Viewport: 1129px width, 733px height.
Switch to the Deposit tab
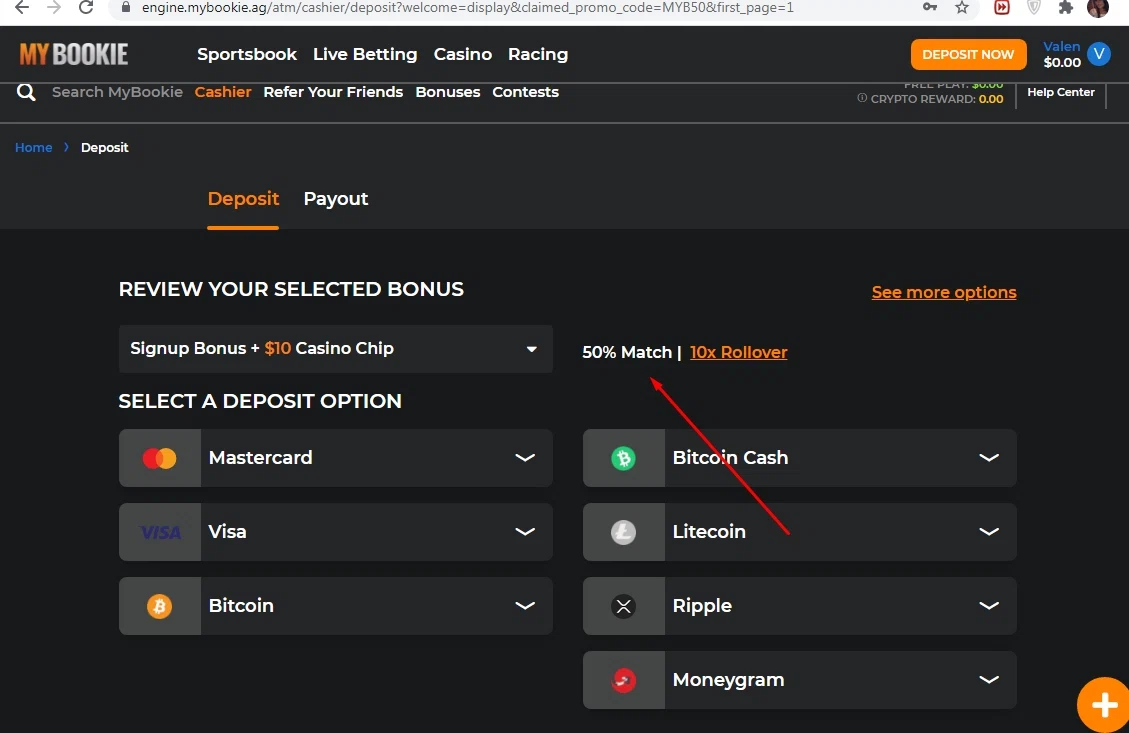pyautogui.click(x=243, y=199)
